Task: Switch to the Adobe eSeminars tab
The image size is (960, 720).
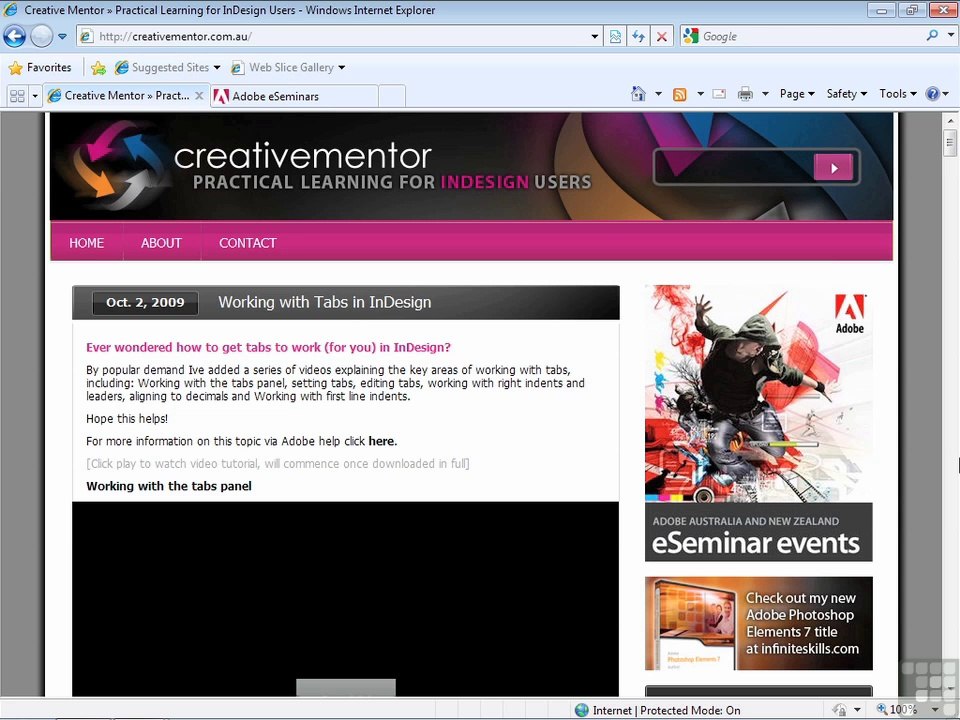Action: [x=294, y=96]
